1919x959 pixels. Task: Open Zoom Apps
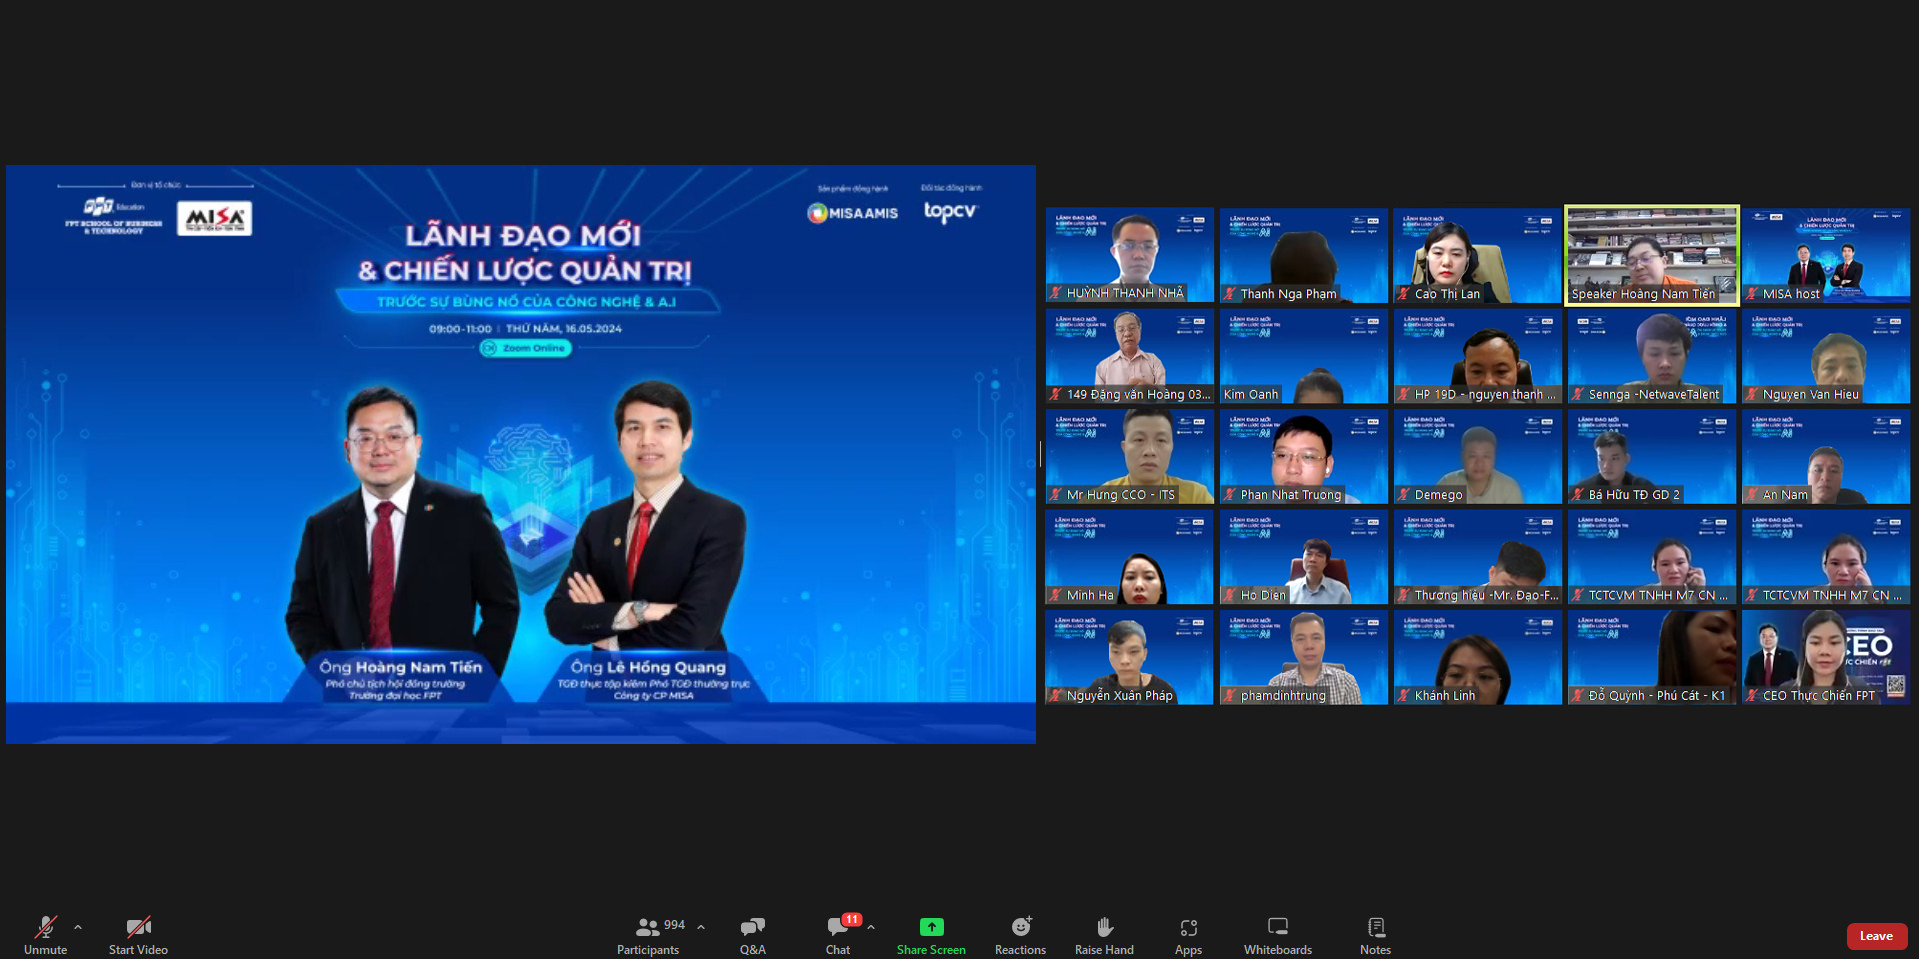coord(1188,935)
